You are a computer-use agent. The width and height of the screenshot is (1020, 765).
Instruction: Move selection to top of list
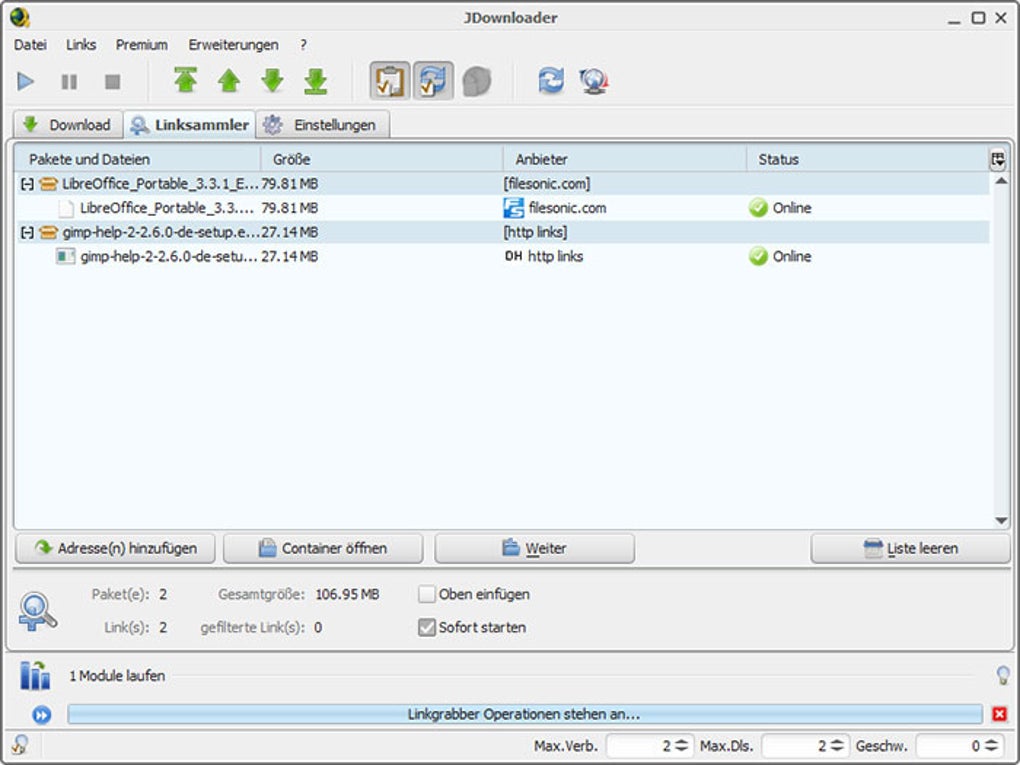(185, 81)
